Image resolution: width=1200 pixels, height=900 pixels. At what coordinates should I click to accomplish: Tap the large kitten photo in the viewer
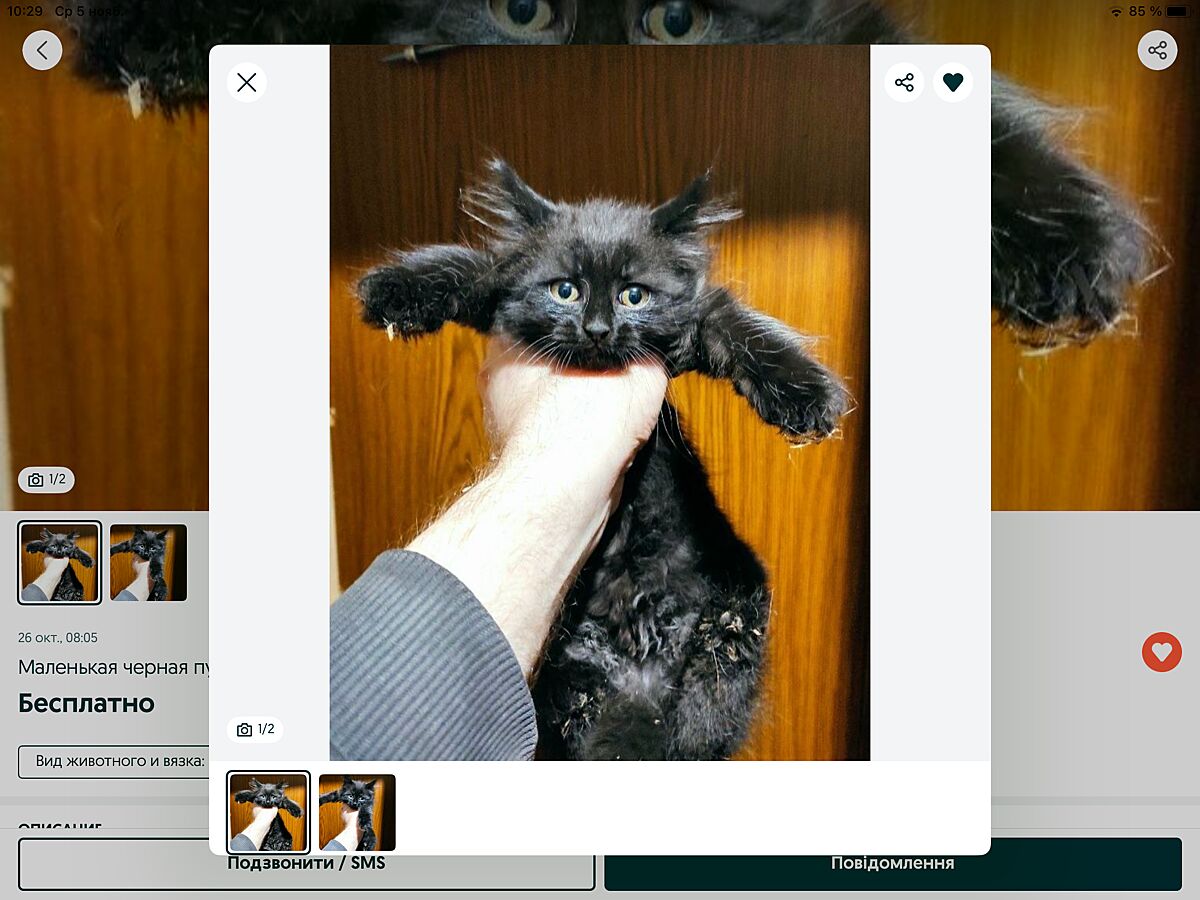[600, 400]
